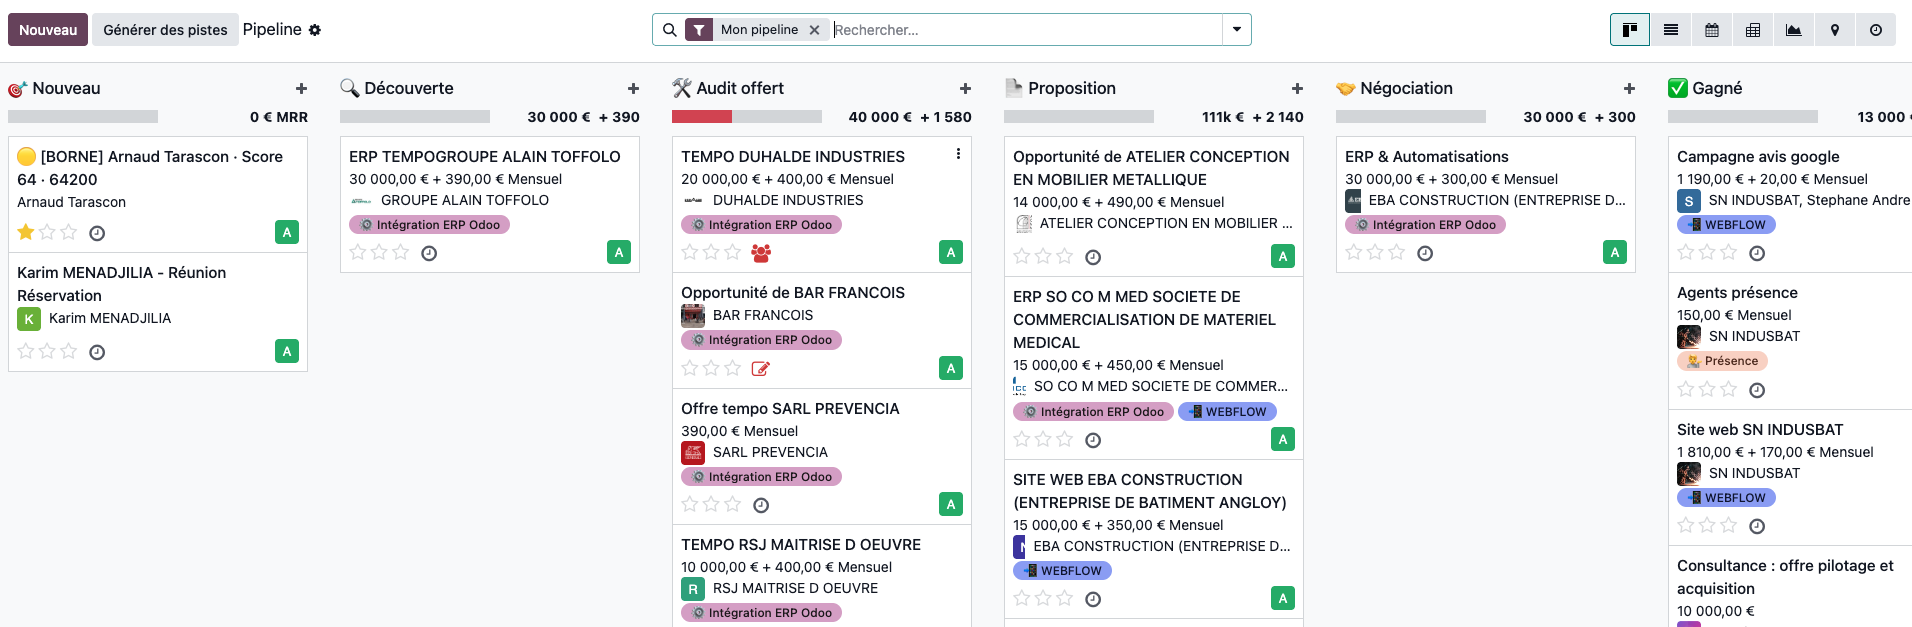Switch to Activity view
The height and width of the screenshot is (627, 1912).
coord(1876,30)
